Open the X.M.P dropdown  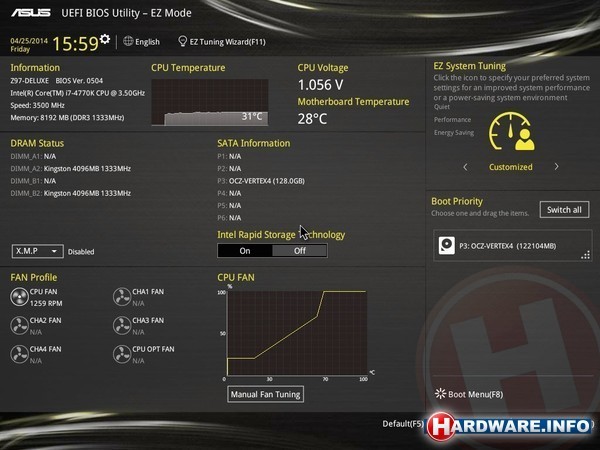(38, 251)
